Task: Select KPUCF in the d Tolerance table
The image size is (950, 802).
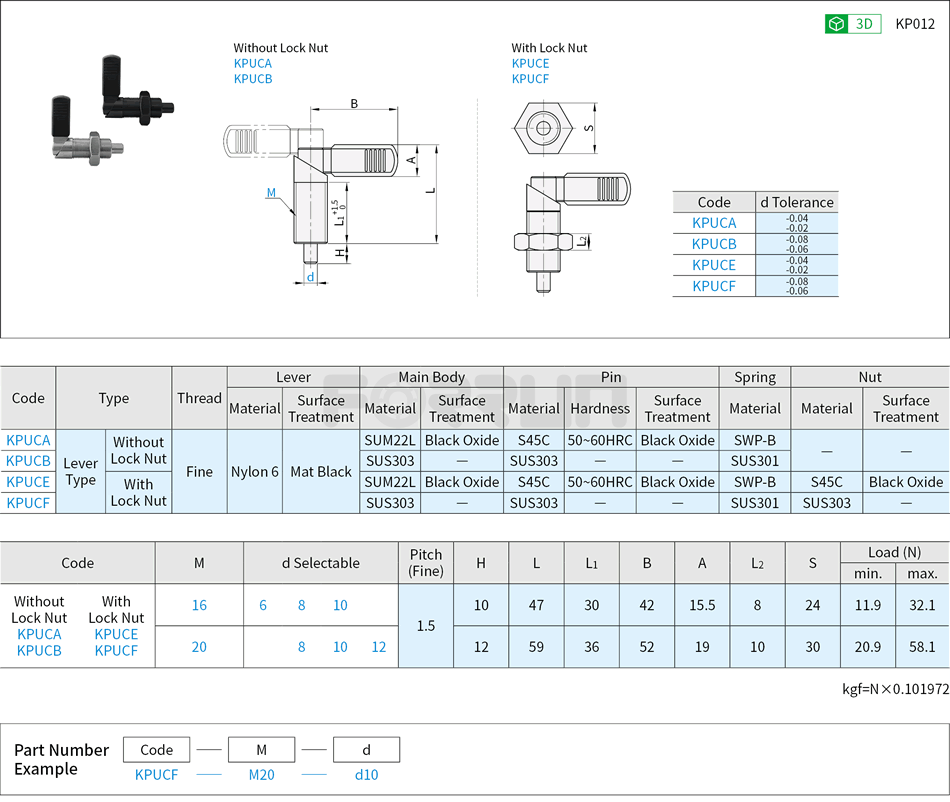Action: point(713,286)
